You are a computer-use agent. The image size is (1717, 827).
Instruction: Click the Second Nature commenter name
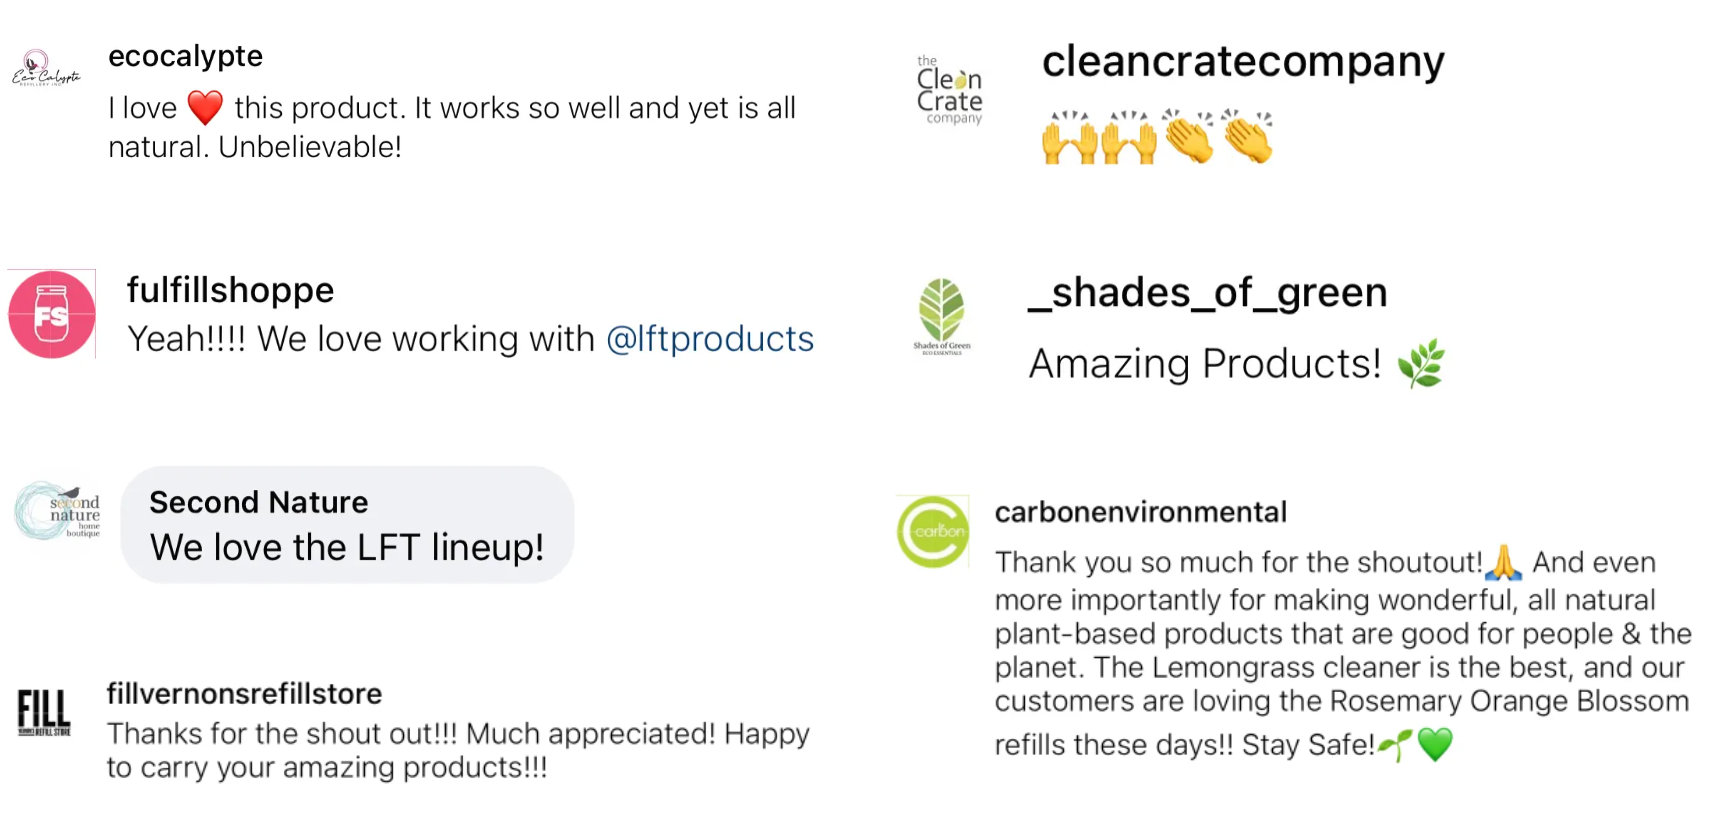point(258,502)
